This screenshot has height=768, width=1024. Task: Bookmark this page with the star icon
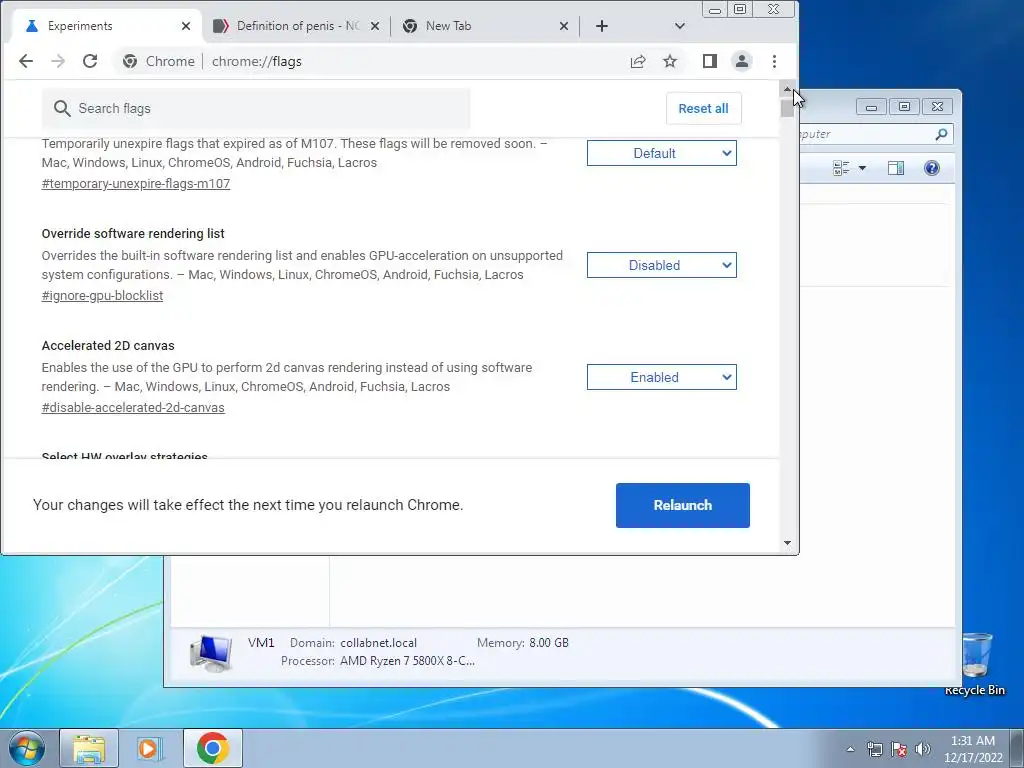point(670,61)
